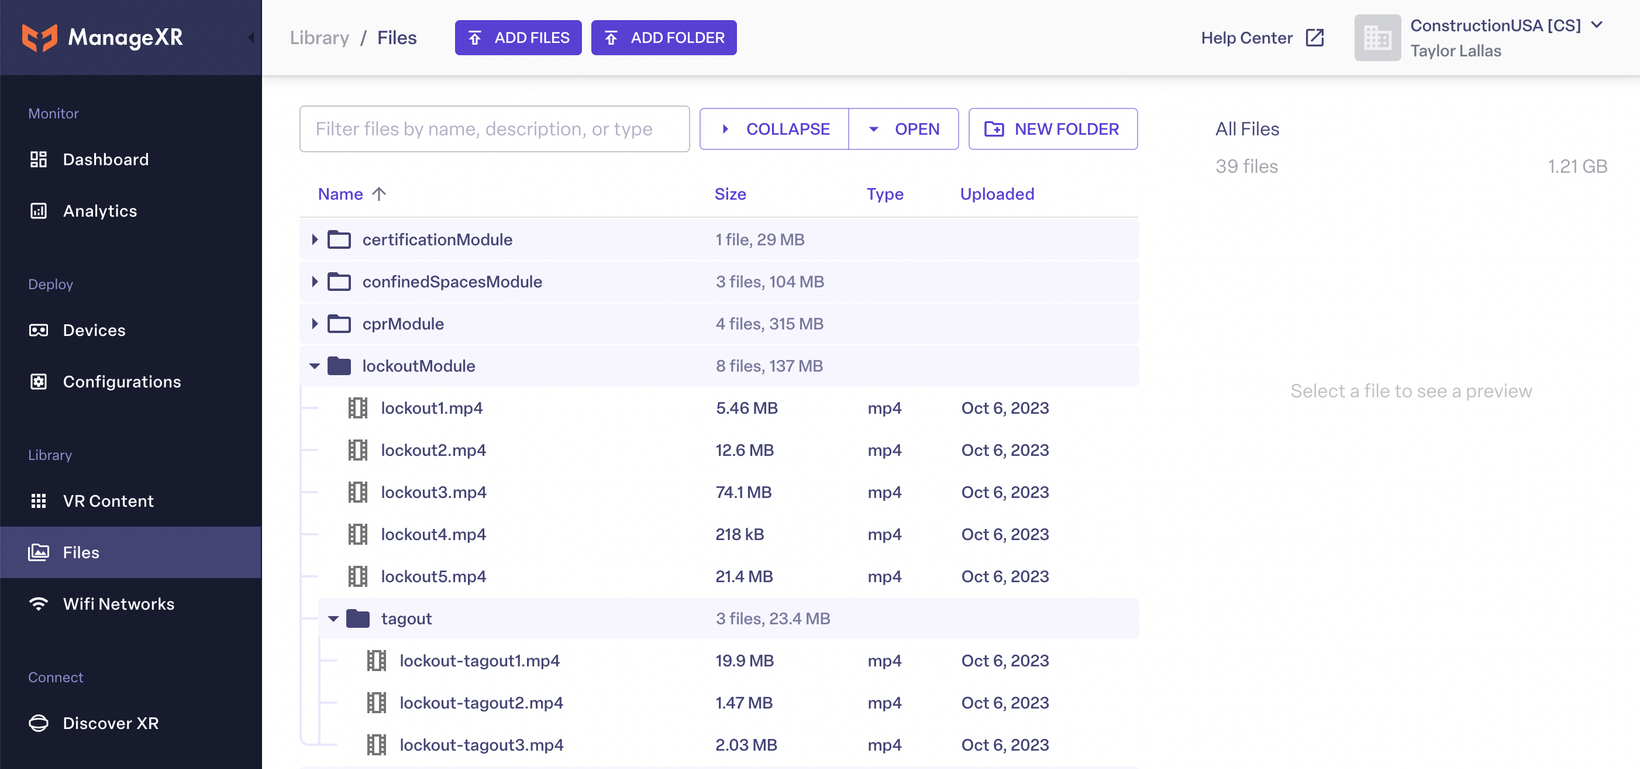Click the organization building avatar icon

(1377, 38)
